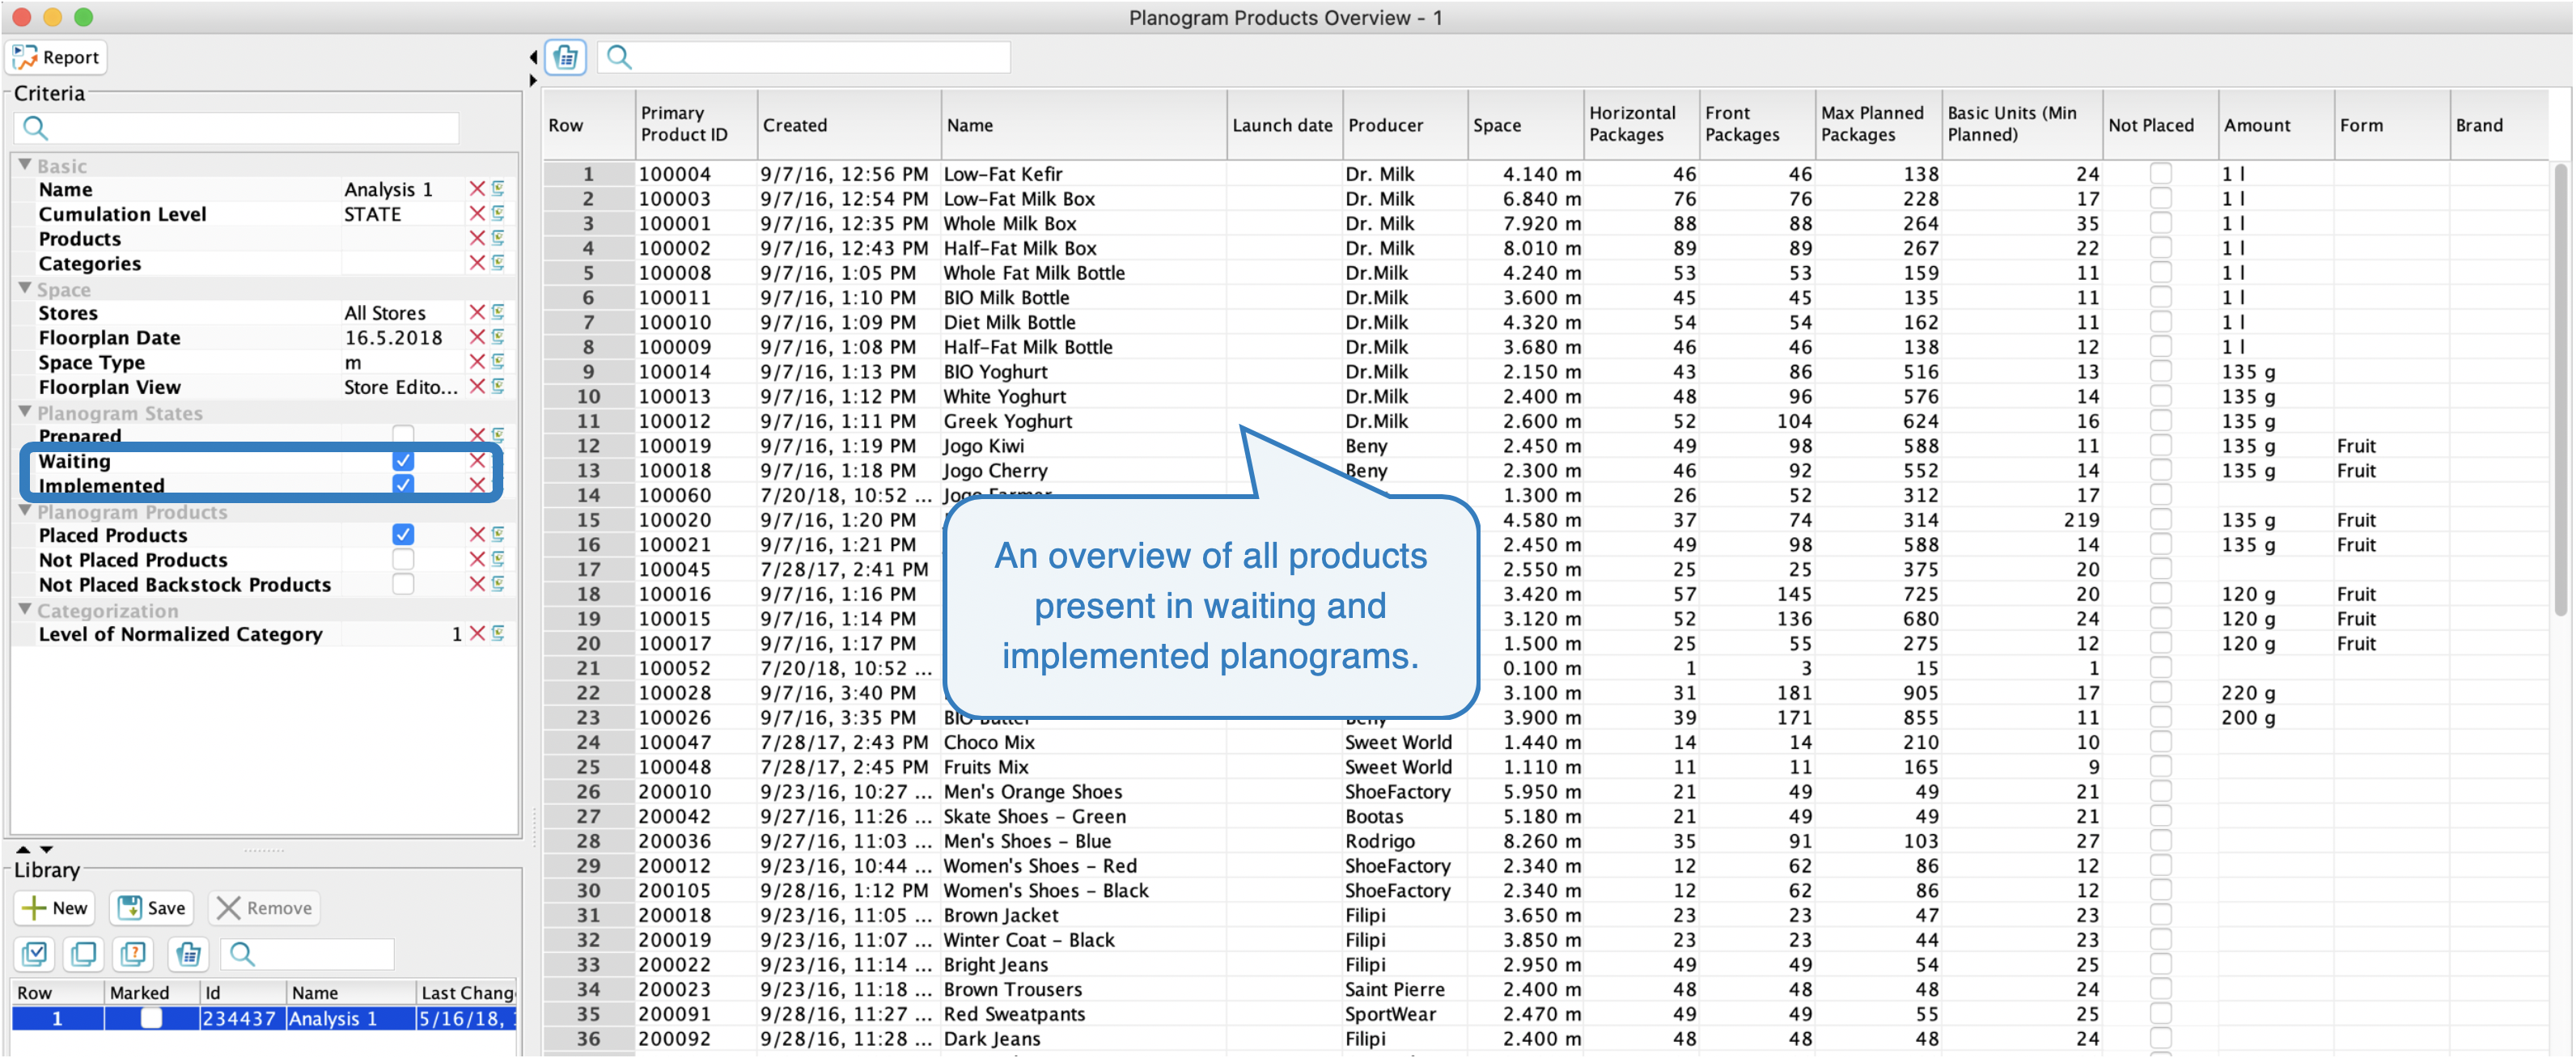
Task: Collapse the Categorization criteria group
Action: [x=25, y=609]
